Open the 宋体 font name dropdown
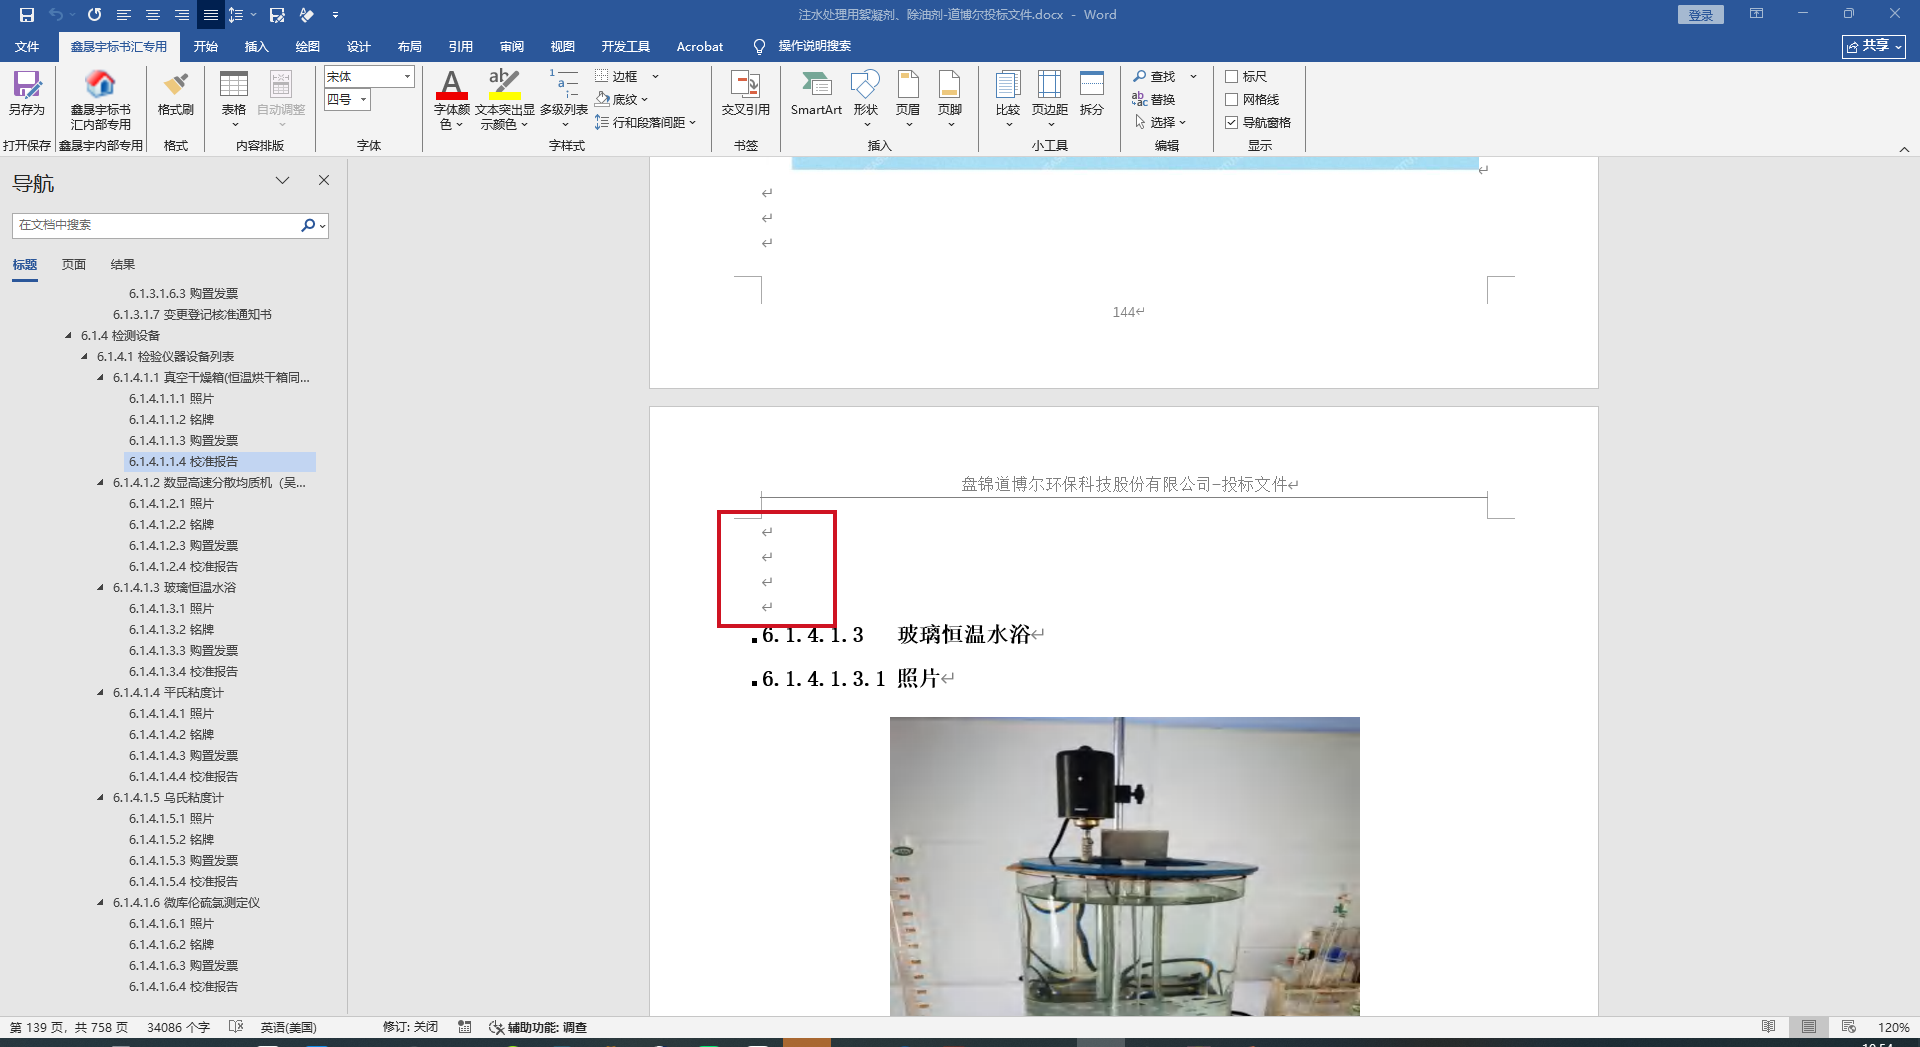1920x1047 pixels. click(407, 76)
